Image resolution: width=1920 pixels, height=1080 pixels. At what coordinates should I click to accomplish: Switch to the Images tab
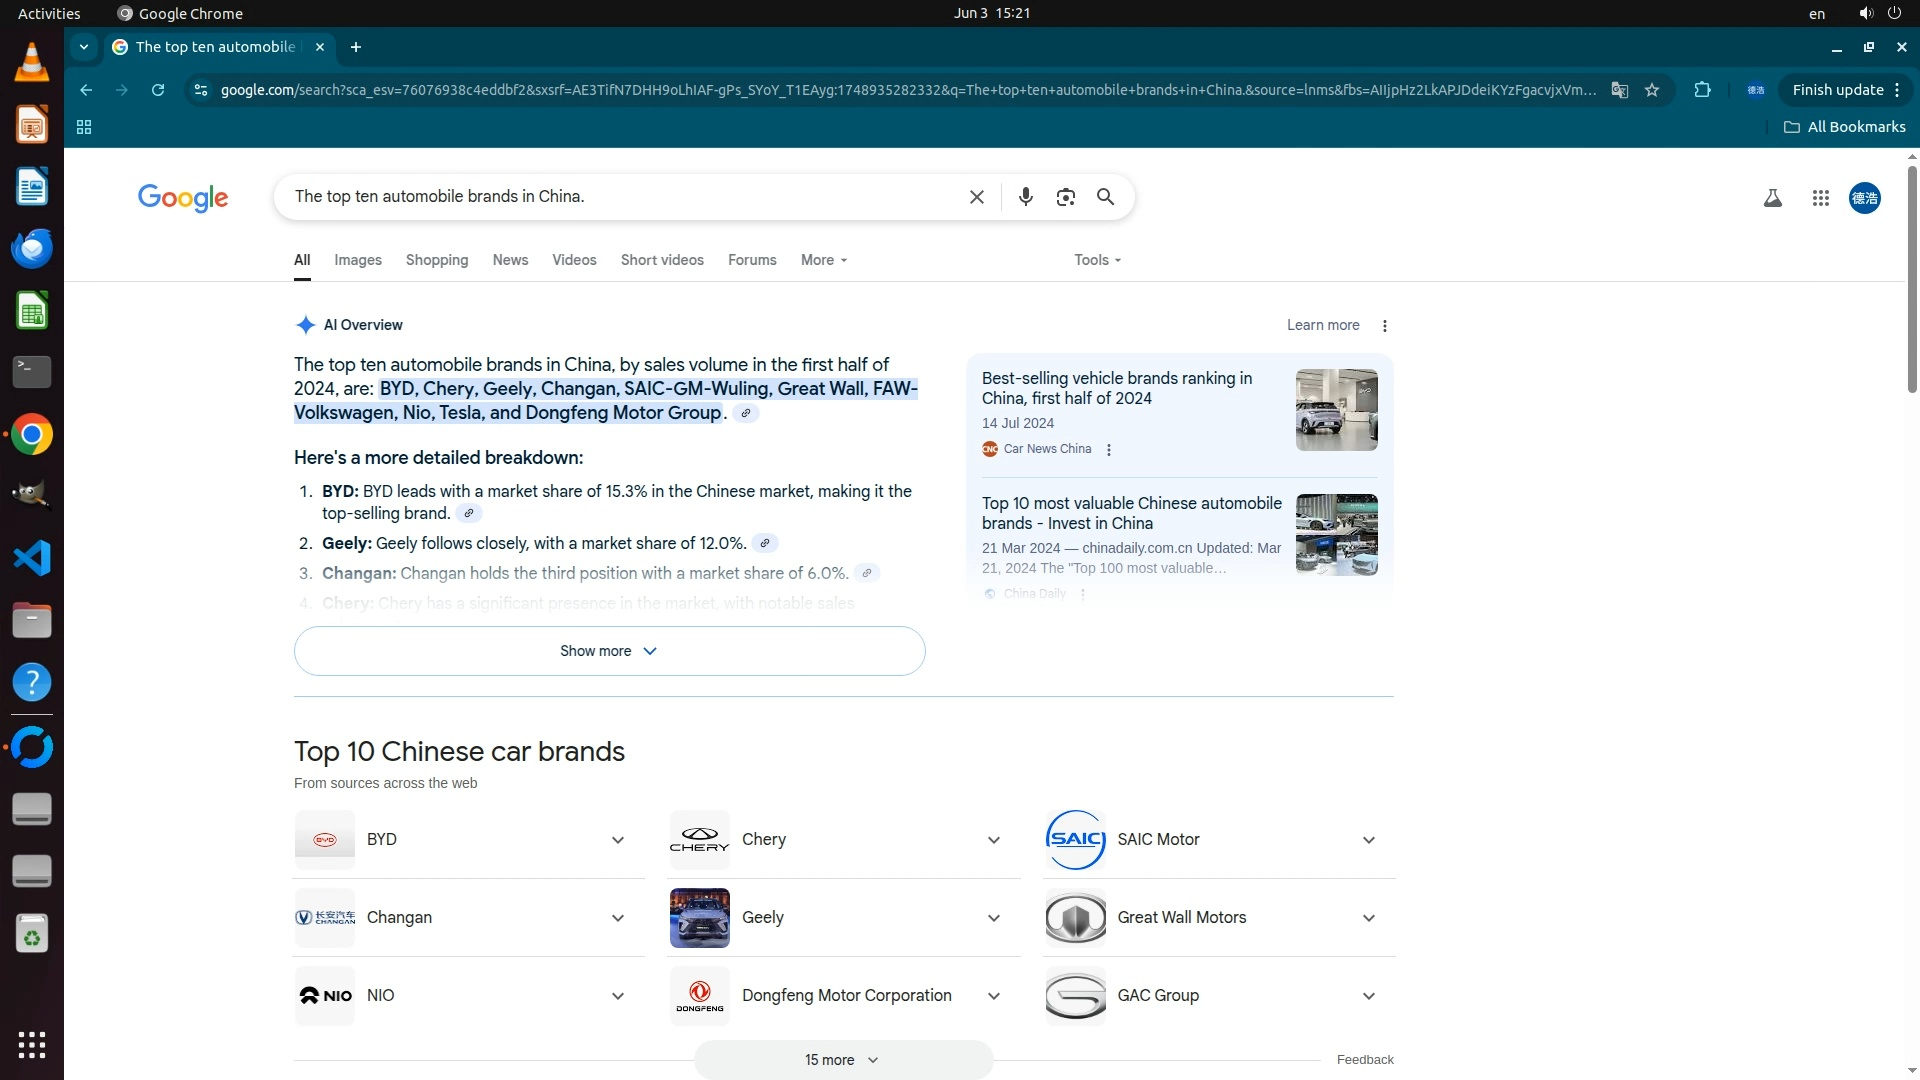click(x=357, y=260)
